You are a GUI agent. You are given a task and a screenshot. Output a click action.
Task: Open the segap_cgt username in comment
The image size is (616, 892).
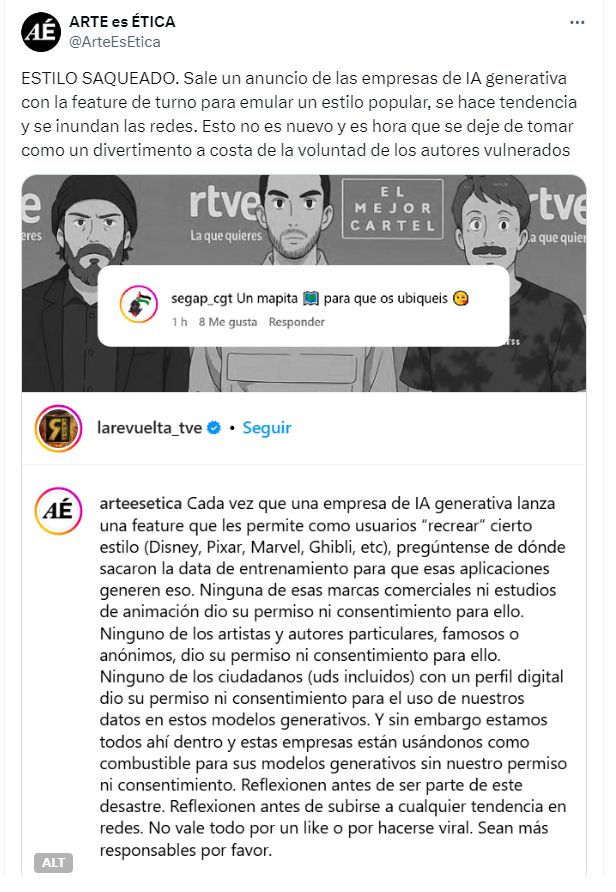tap(202, 299)
